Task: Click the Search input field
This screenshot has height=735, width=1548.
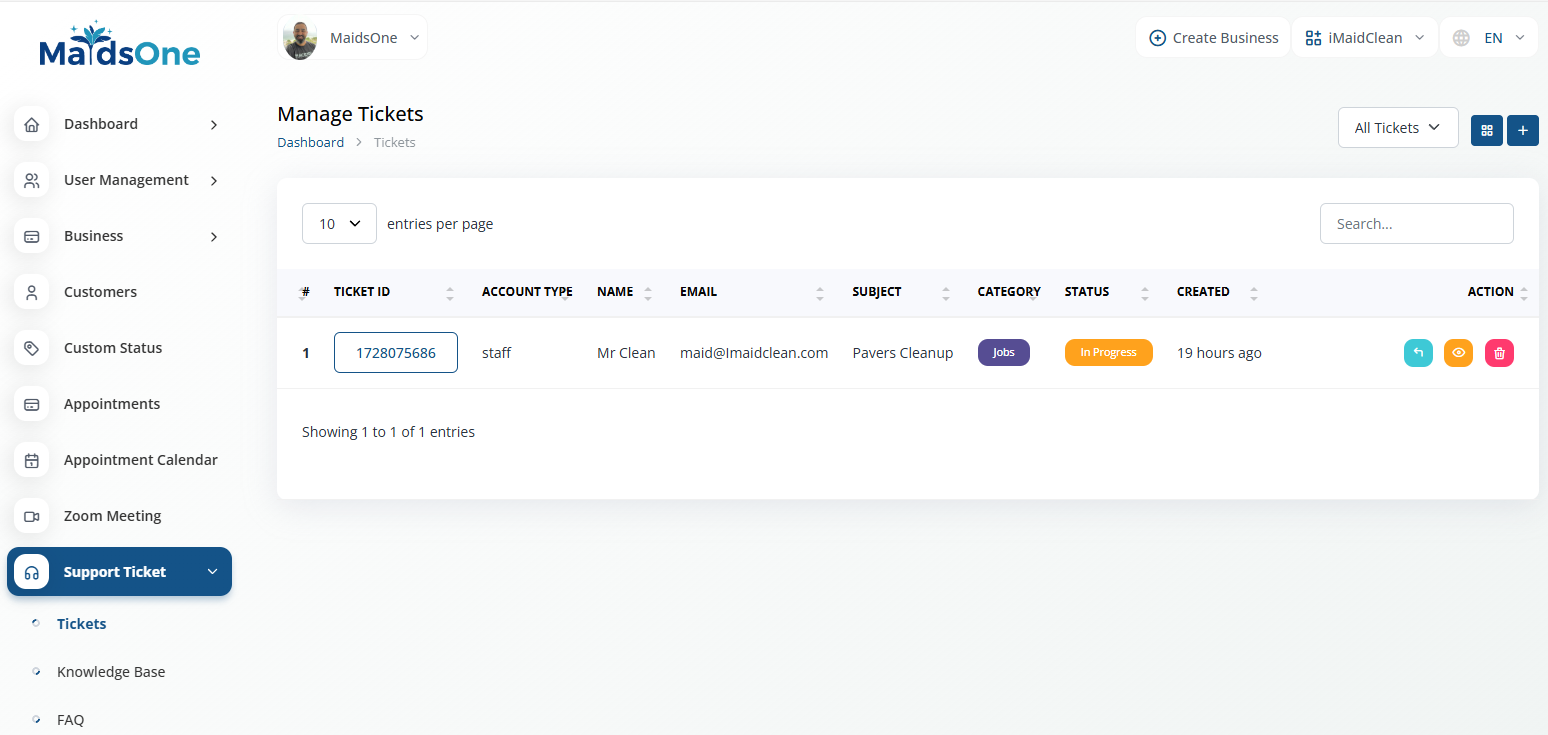Action: pyautogui.click(x=1416, y=224)
